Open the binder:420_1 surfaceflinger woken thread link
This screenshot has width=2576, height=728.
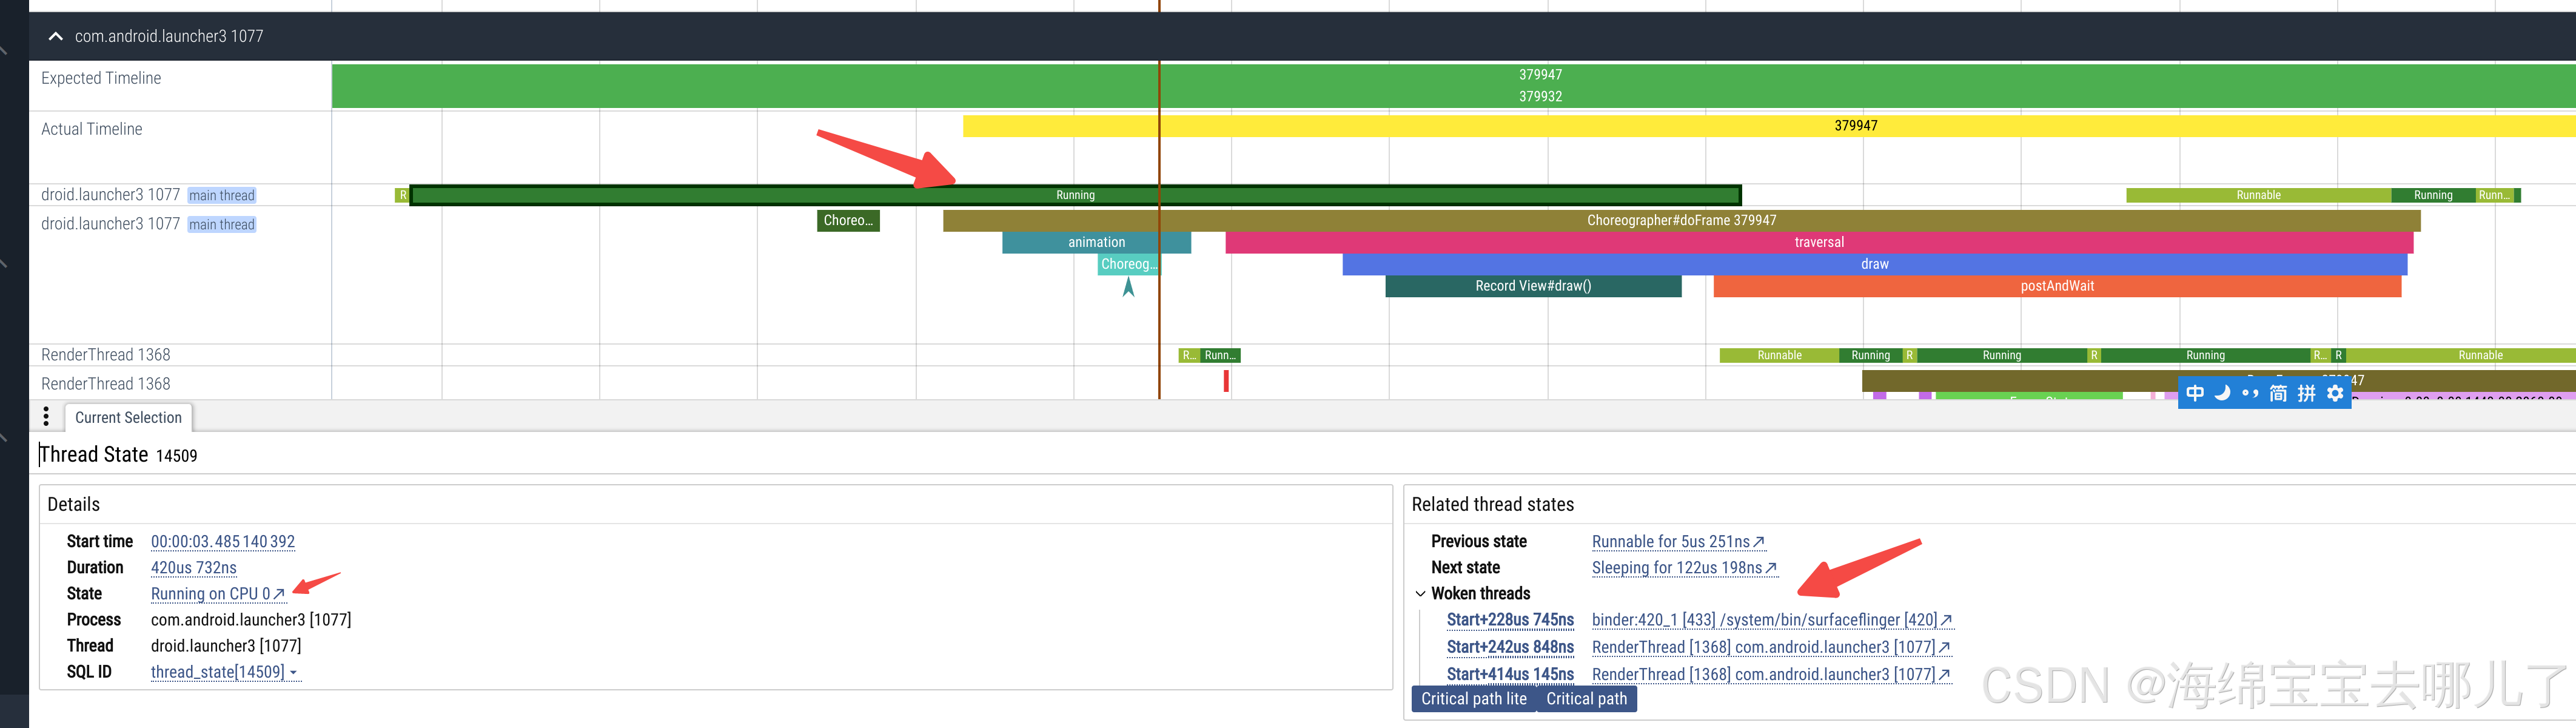point(1771,620)
